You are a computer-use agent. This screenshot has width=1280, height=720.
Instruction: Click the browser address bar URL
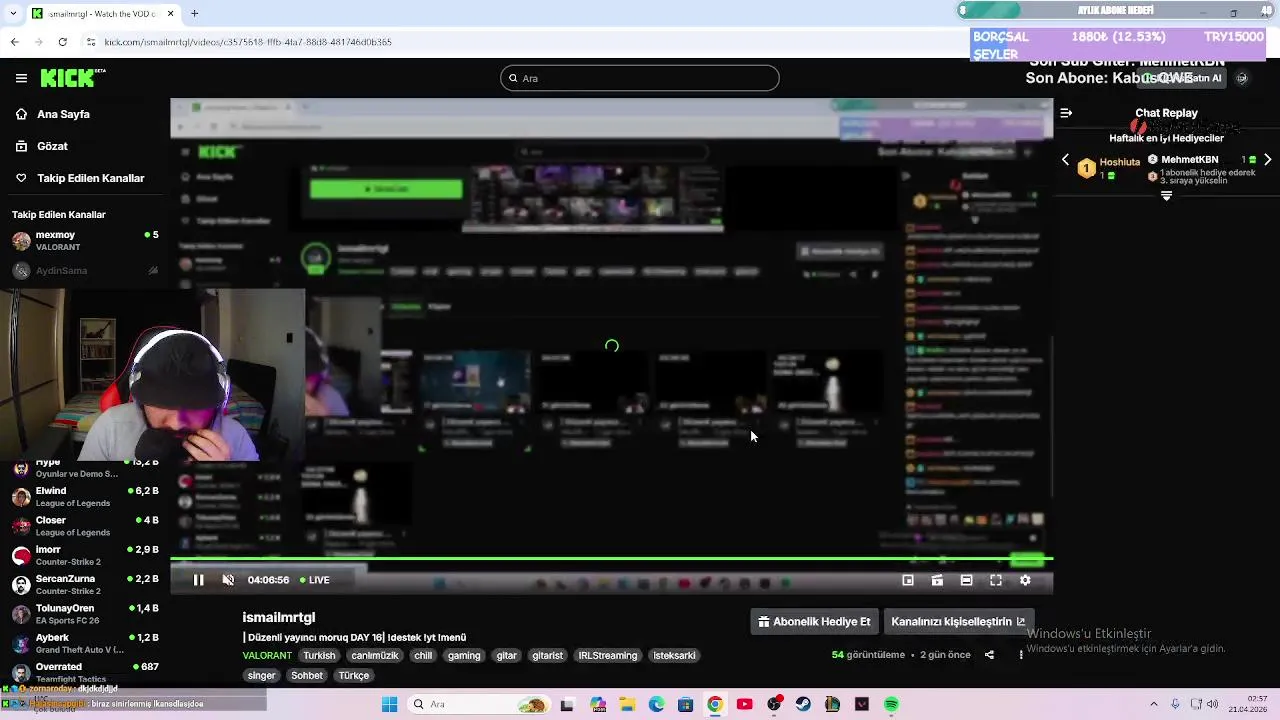click(x=248, y=42)
